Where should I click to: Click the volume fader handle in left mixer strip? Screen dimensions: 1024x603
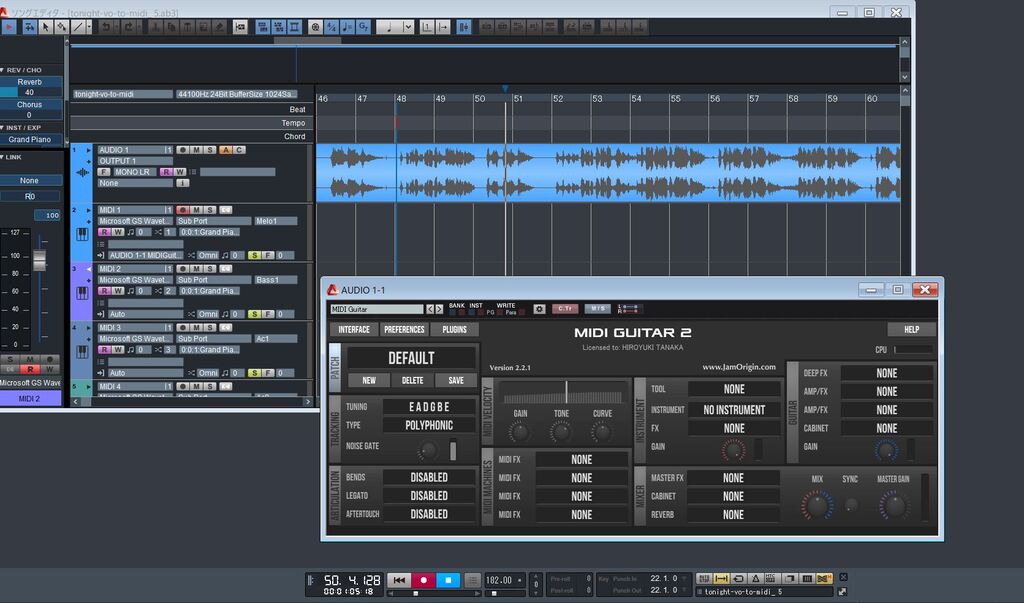[40, 260]
